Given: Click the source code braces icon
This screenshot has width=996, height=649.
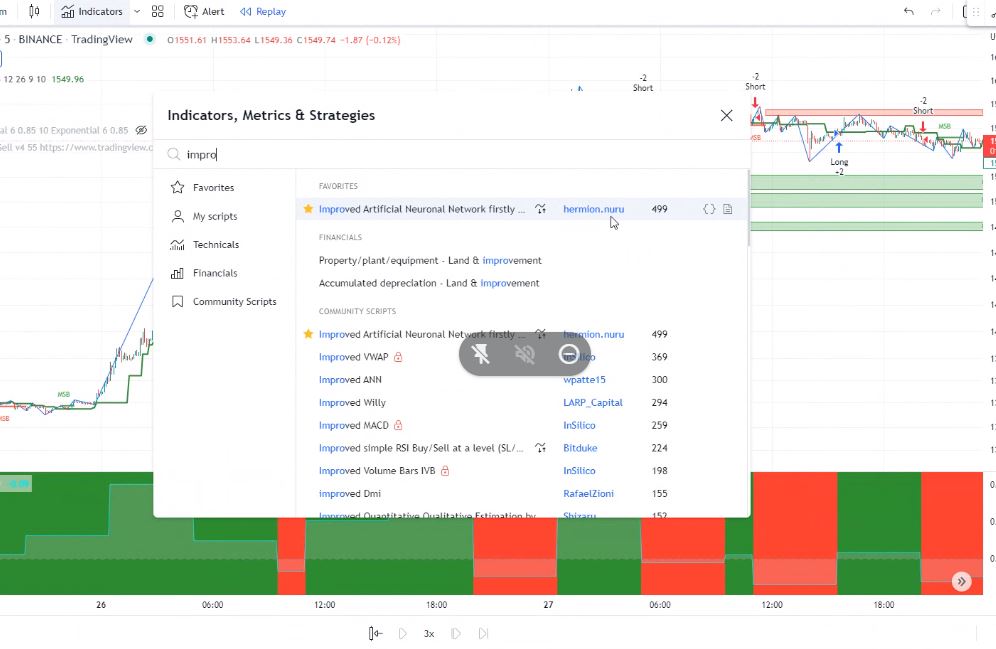Looking at the screenshot, I should click(x=709, y=209).
